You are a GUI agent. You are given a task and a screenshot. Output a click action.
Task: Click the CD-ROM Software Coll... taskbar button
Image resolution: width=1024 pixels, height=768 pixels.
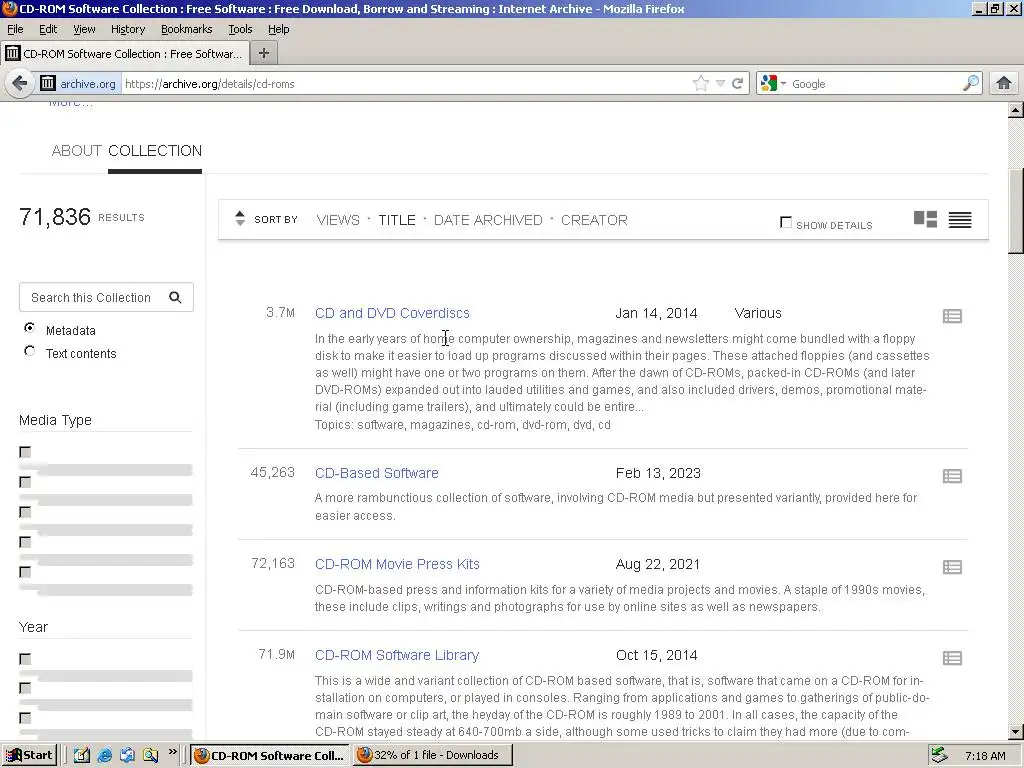click(270, 755)
